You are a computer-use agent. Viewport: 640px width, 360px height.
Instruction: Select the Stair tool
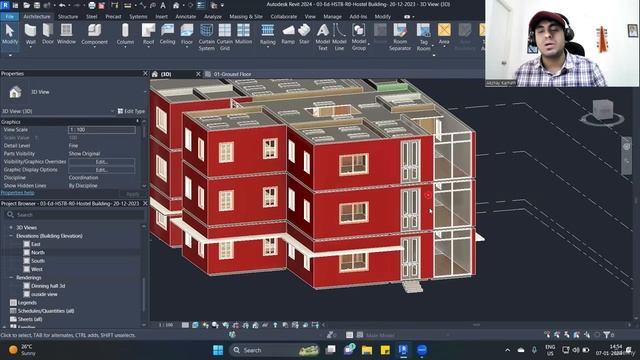click(x=304, y=34)
